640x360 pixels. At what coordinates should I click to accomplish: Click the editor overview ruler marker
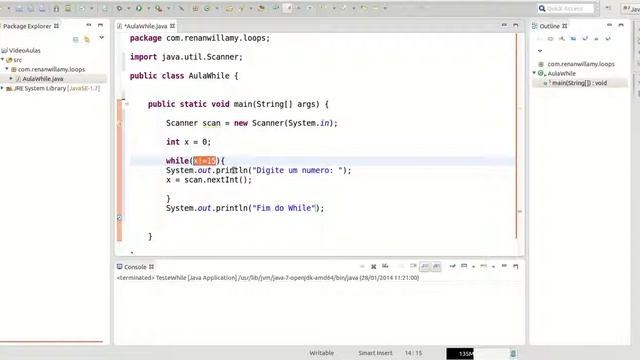coord(520,211)
